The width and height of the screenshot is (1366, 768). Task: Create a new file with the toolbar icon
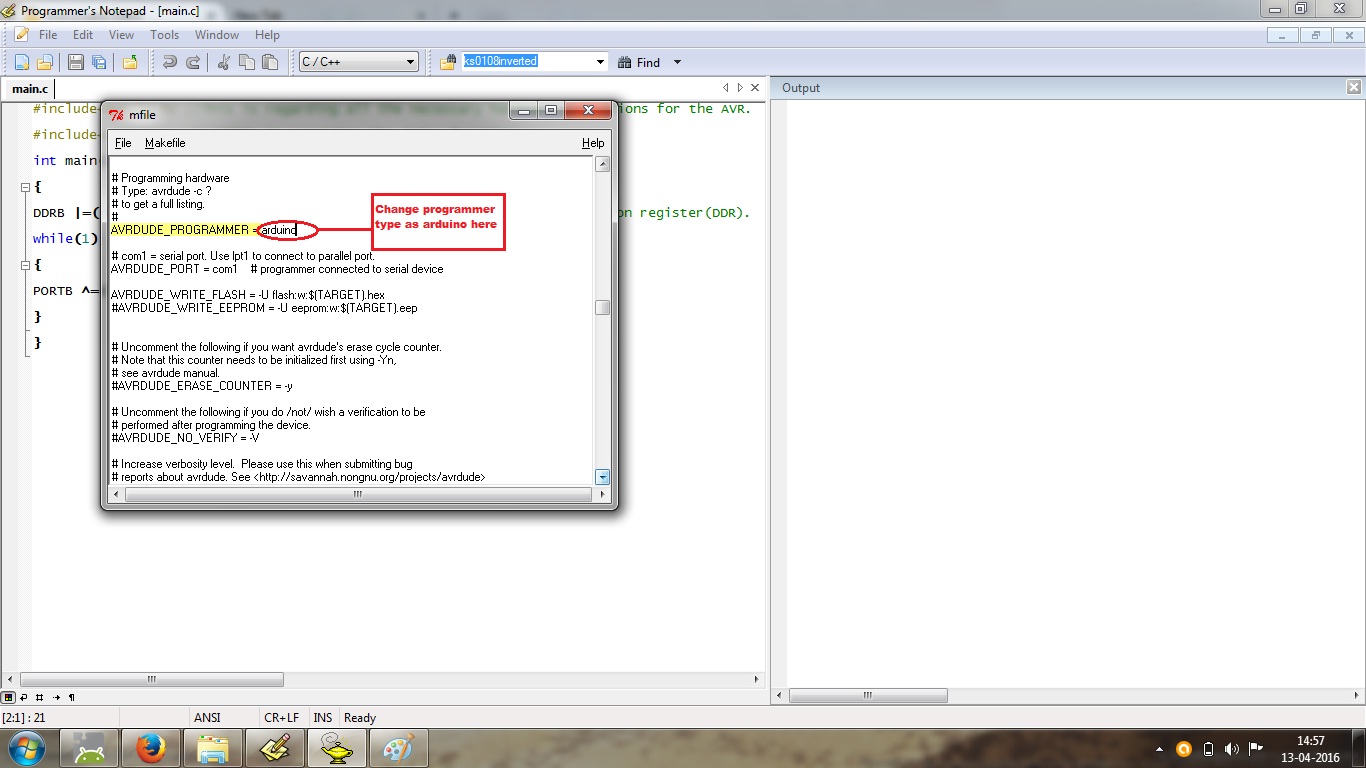pyautogui.click(x=22, y=62)
